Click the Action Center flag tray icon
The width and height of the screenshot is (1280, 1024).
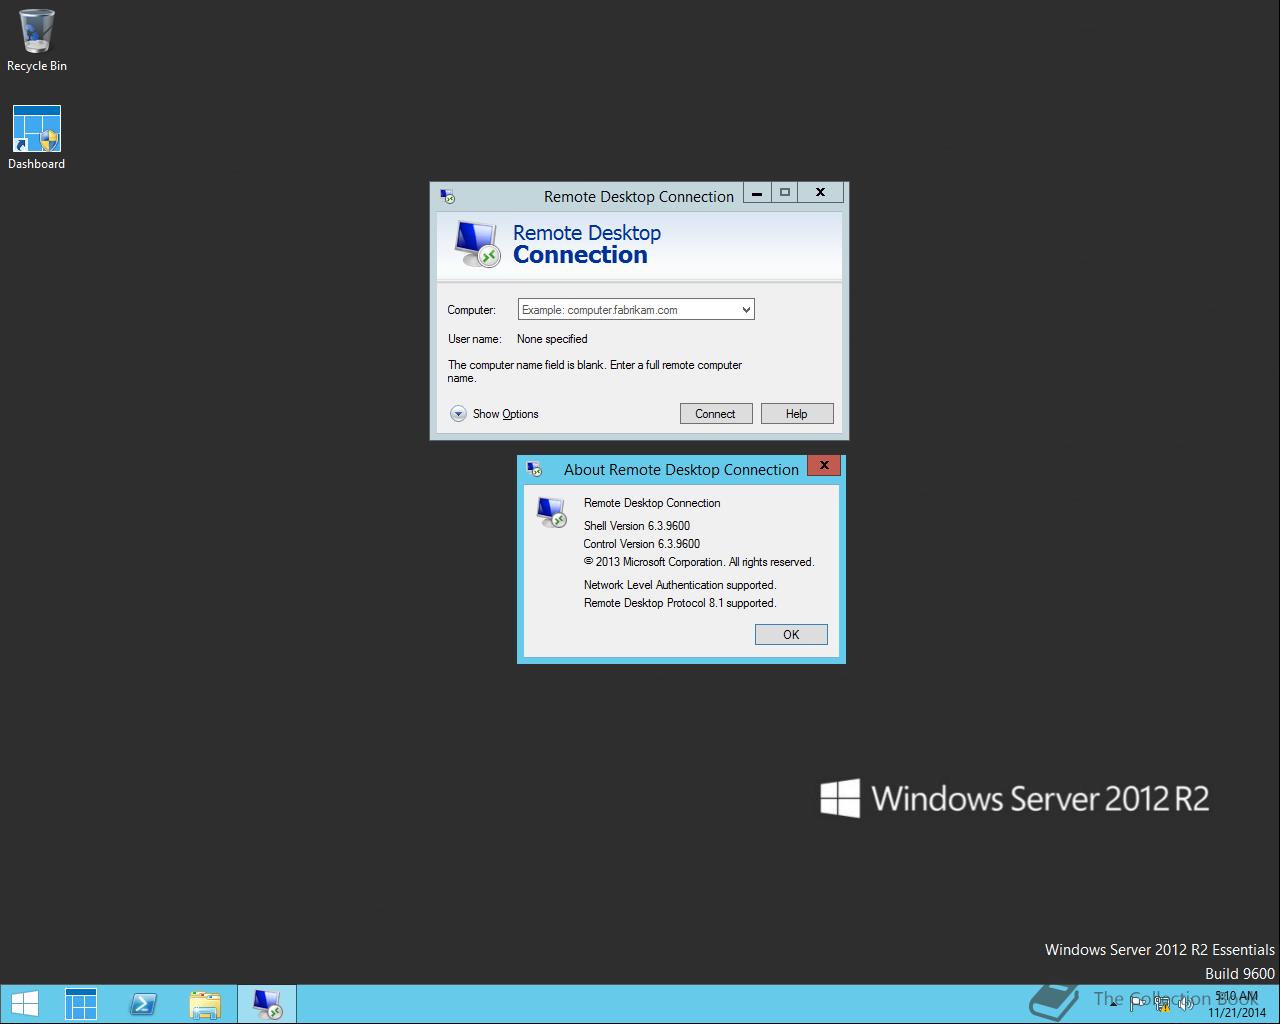pos(1139,1004)
